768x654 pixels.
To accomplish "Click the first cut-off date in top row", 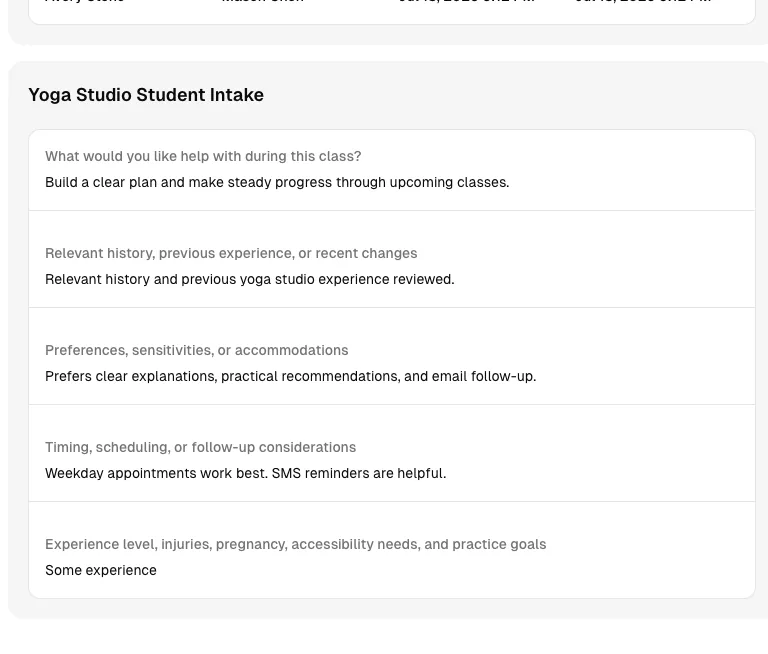I will [466, 1].
